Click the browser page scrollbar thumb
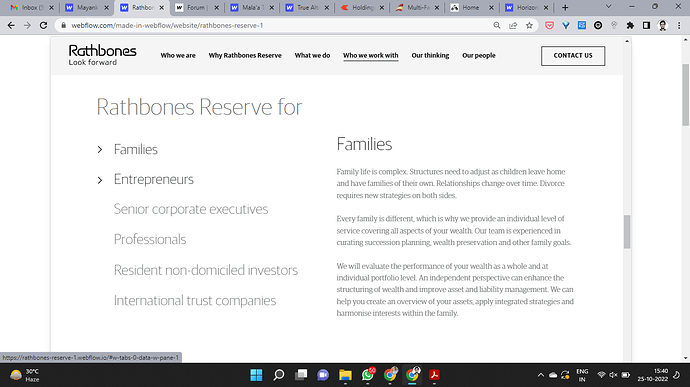690x387 pixels. point(686,95)
